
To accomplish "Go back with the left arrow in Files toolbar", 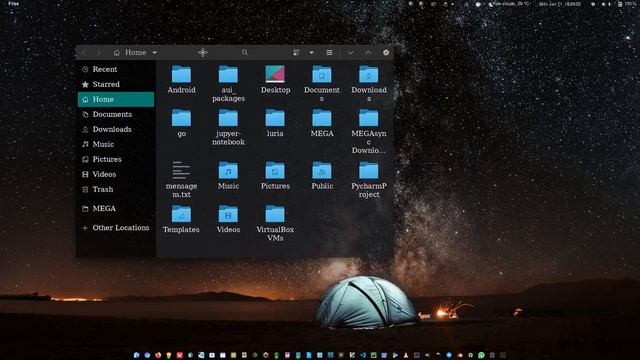I will 84,53.
